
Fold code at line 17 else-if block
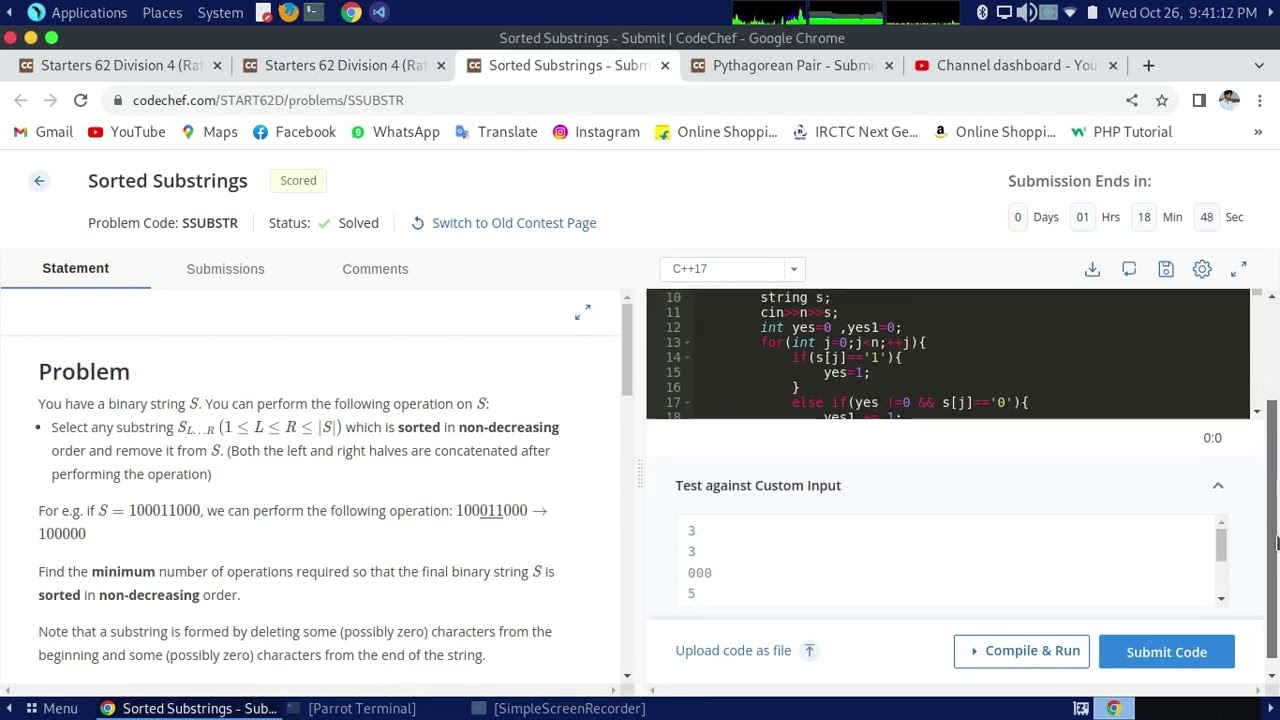click(x=687, y=403)
